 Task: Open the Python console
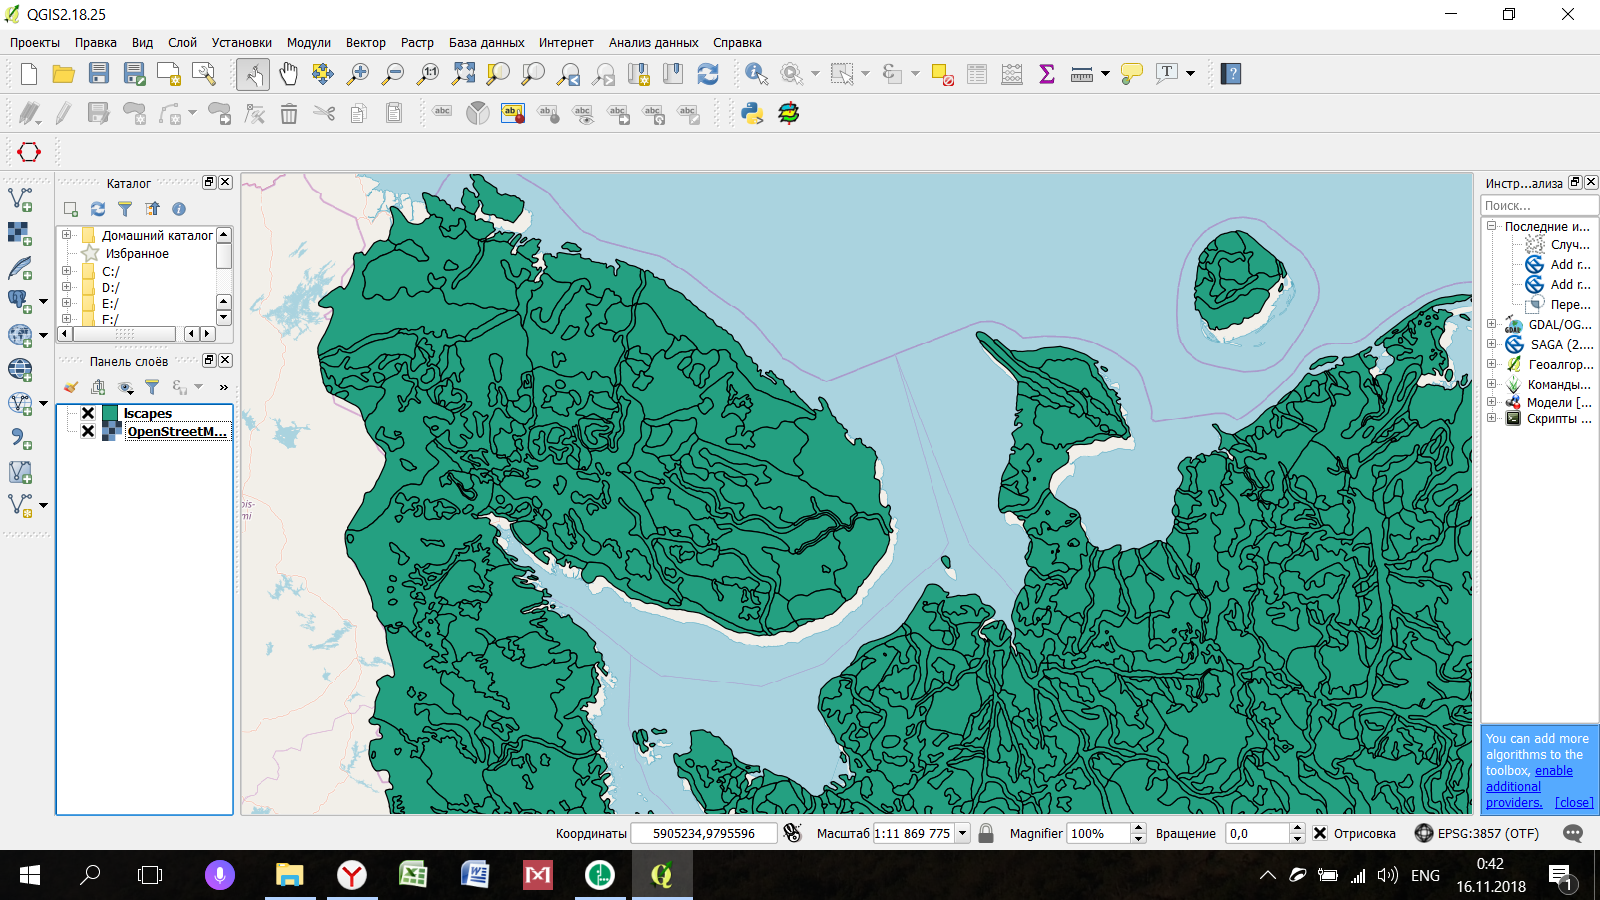(752, 113)
